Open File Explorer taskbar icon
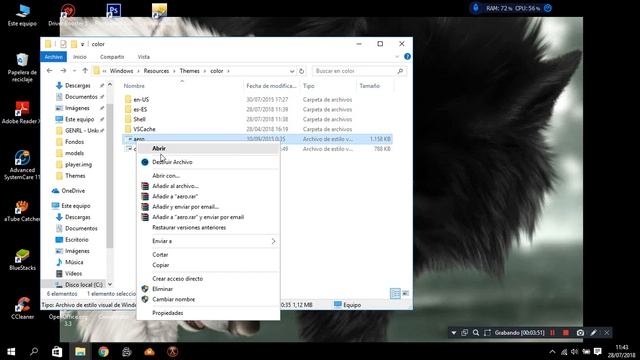Image resolution: width=640 pixels, height=360 pixels. pos(80,351)
